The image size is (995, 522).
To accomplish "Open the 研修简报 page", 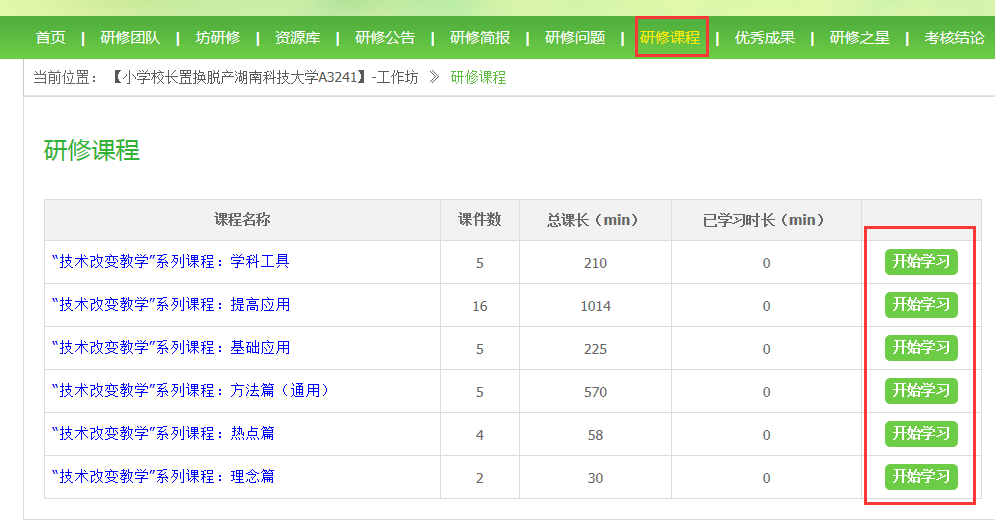I will click(480, 38).
